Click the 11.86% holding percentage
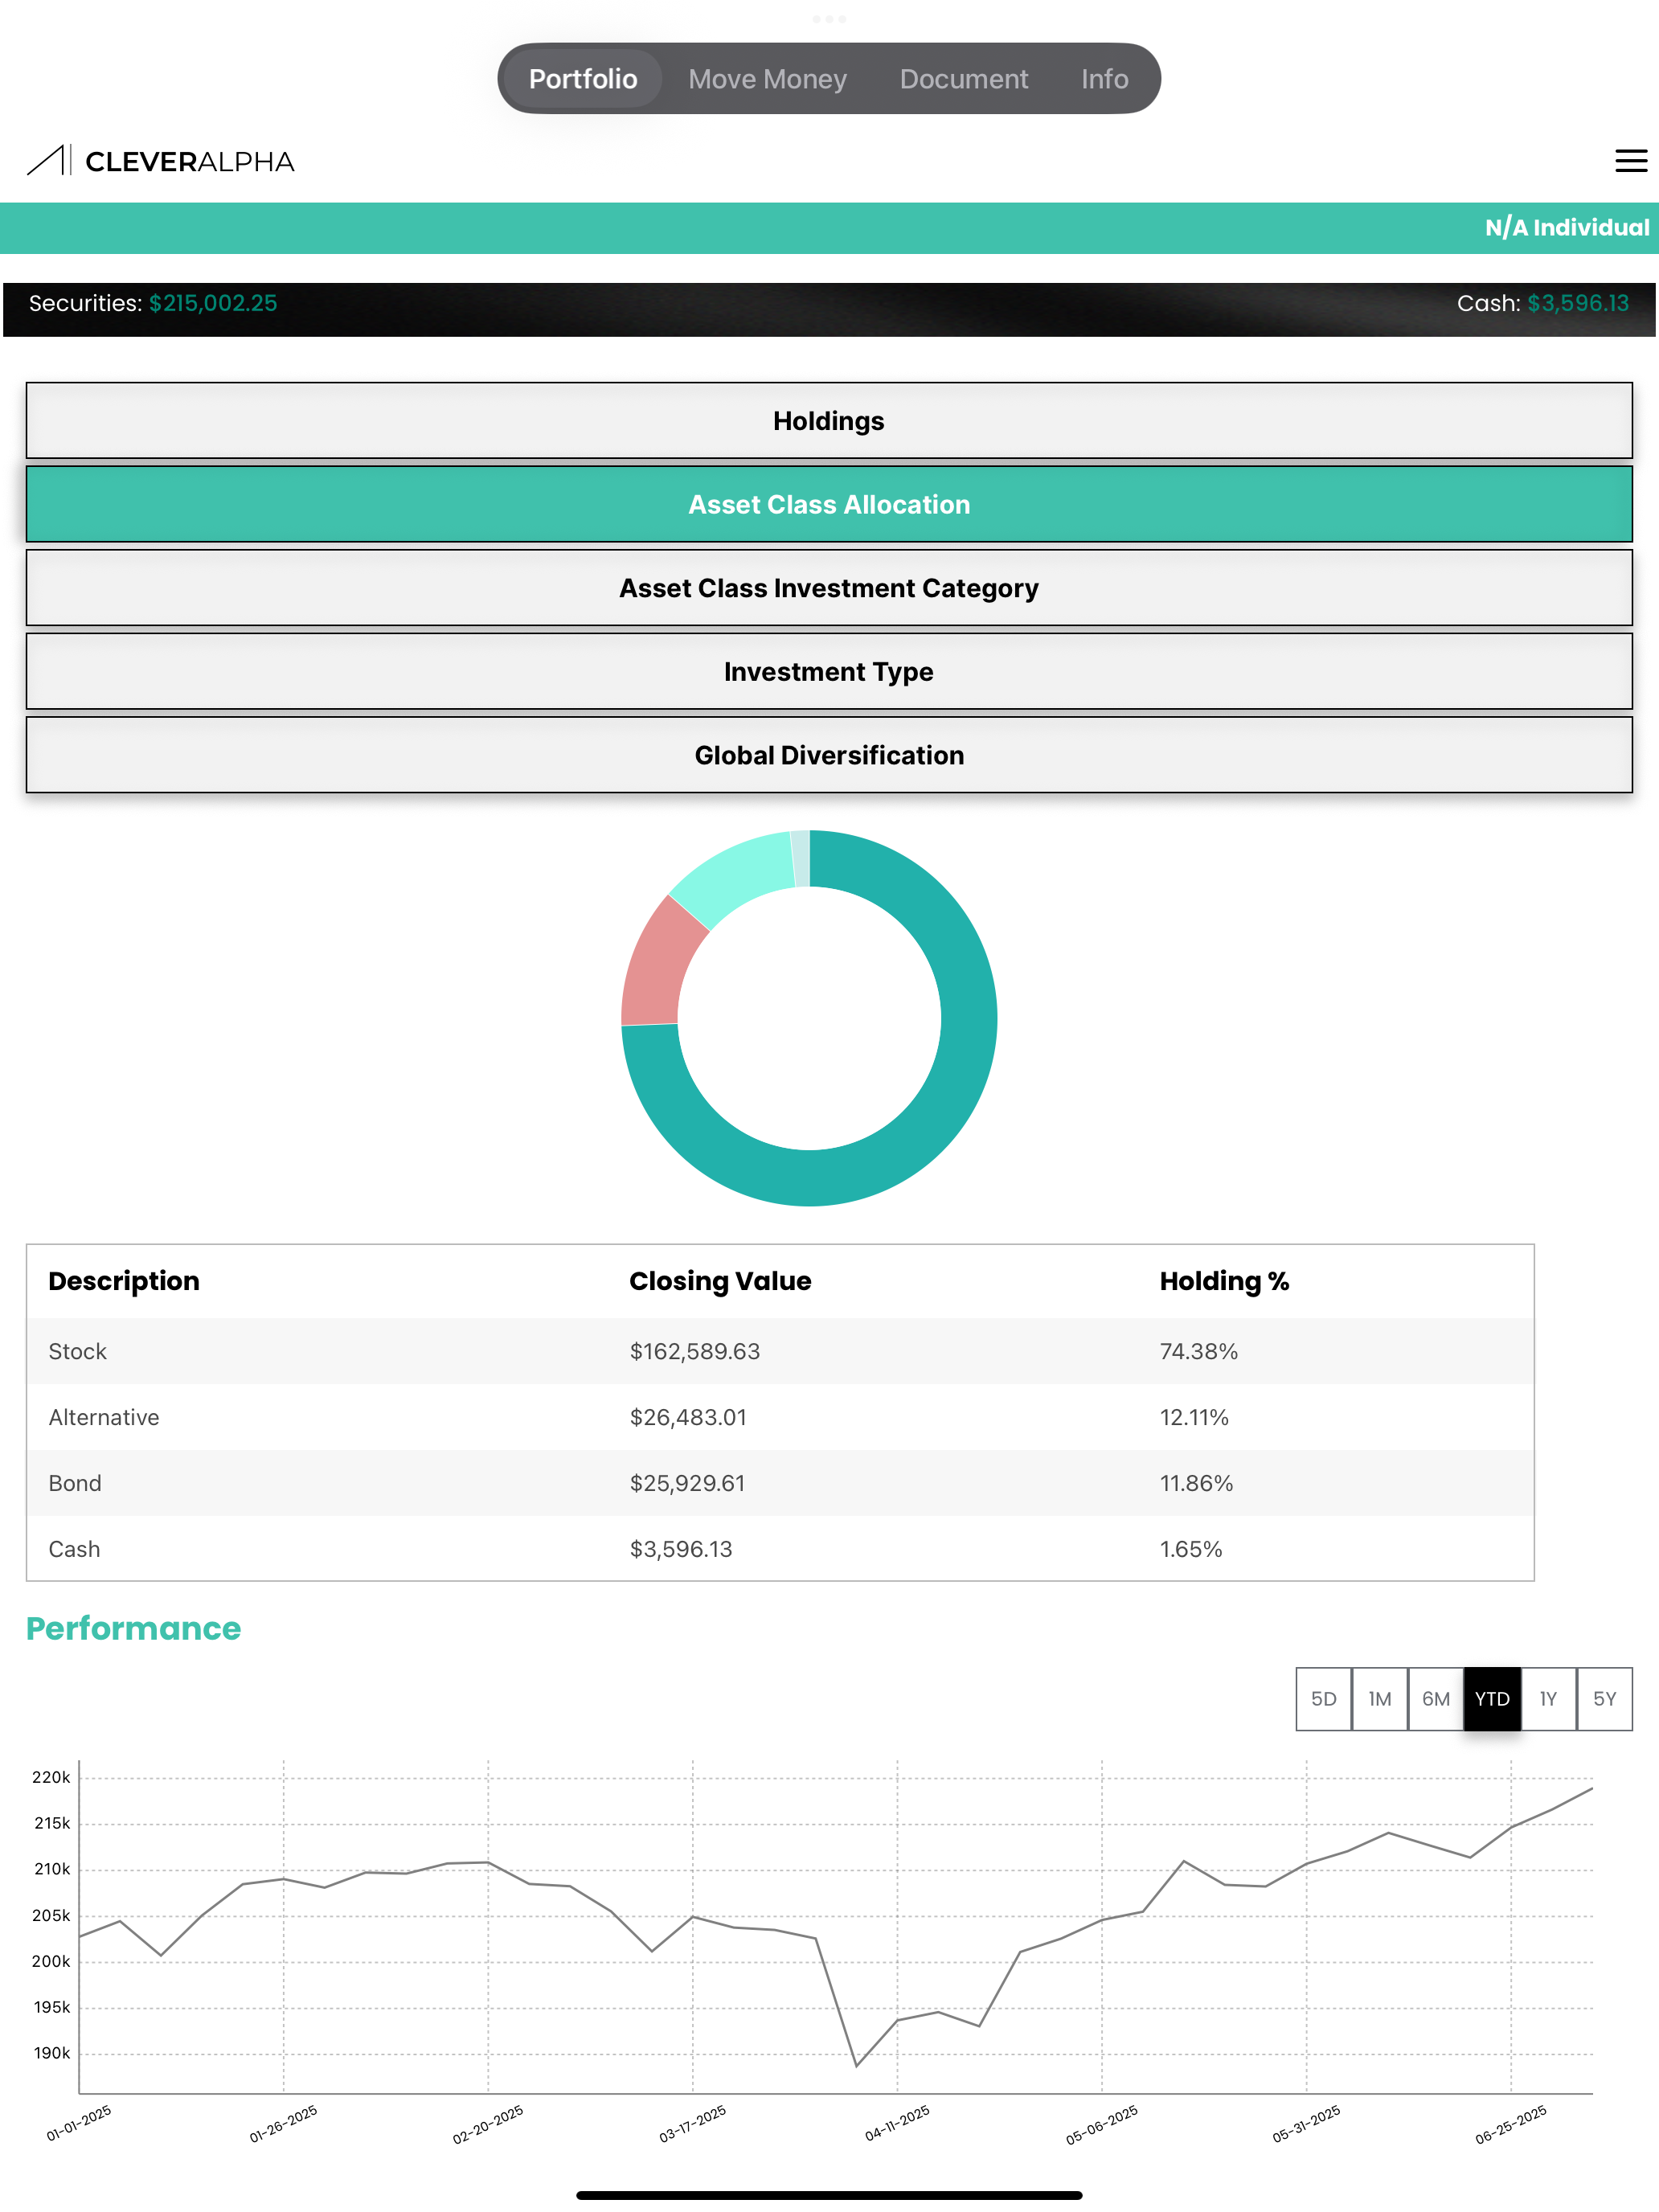This screenshot has height=2212, width=1659. click(x=1196, y=1483)
